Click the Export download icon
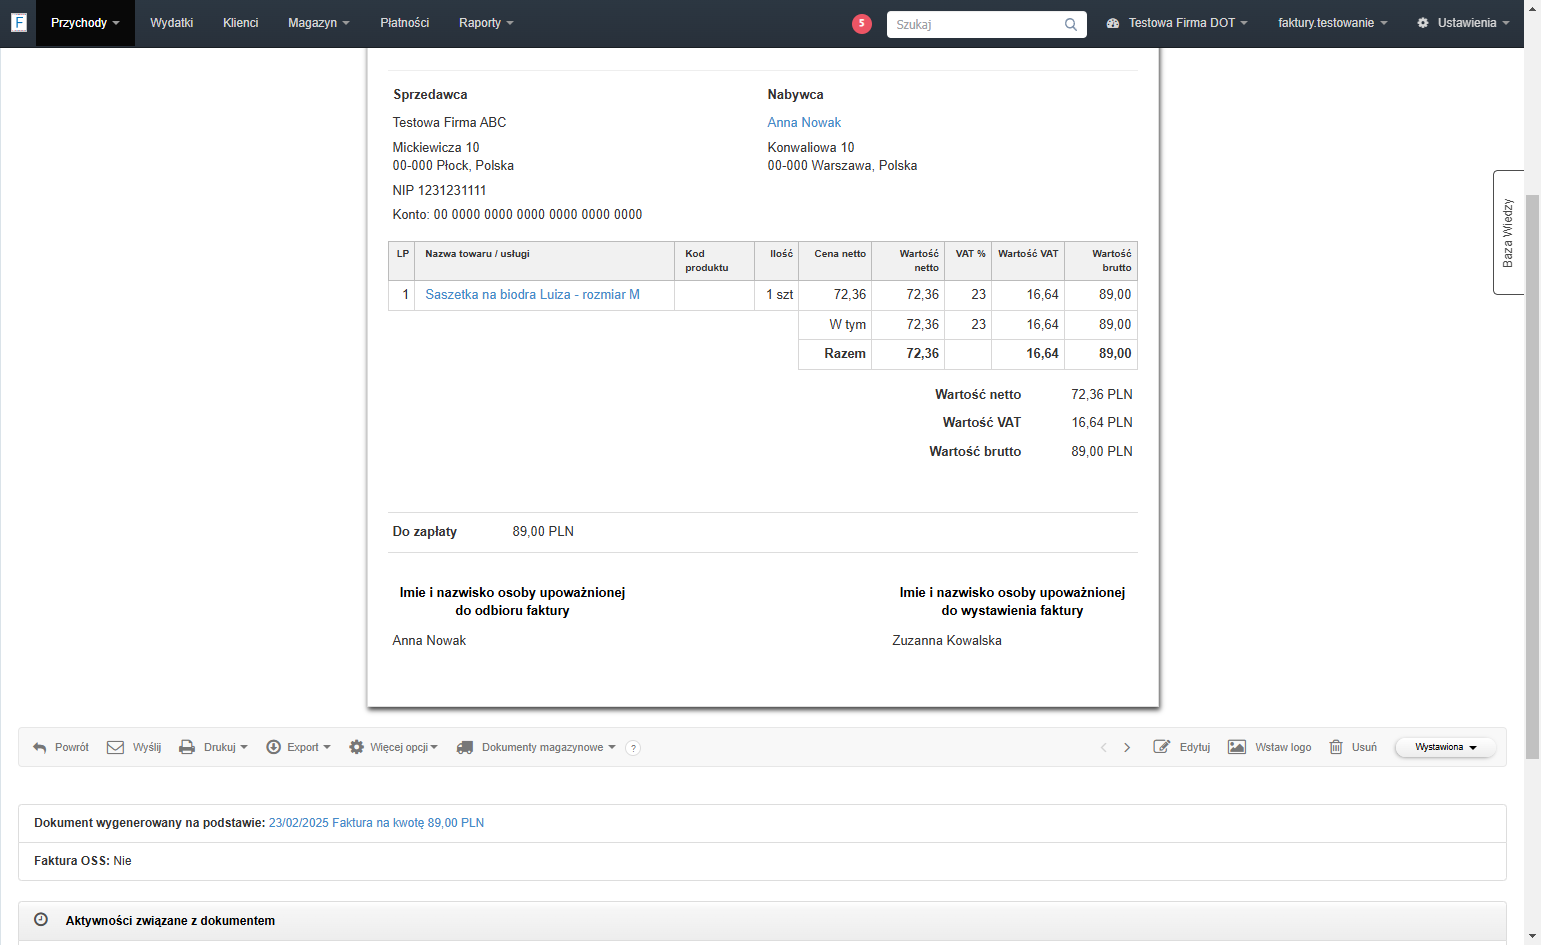1541x945 pixels. (x=273, y=747)
